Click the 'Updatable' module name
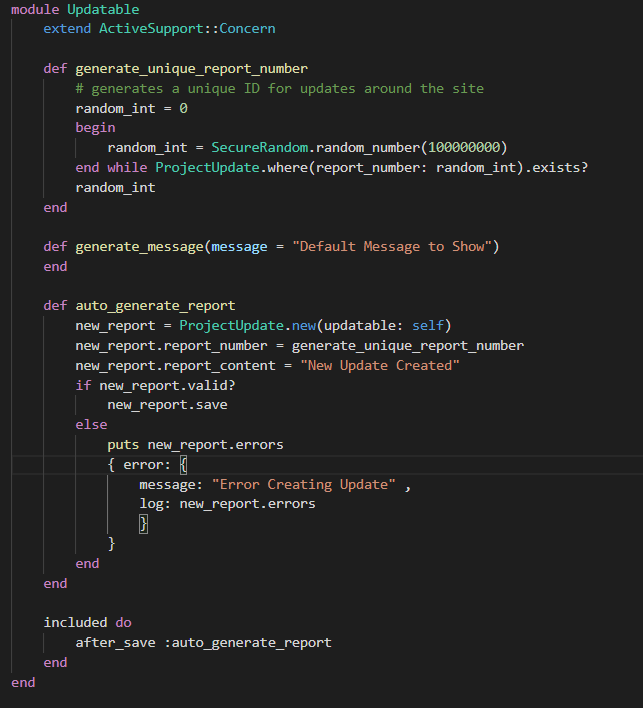 click(x=103, y=10)
